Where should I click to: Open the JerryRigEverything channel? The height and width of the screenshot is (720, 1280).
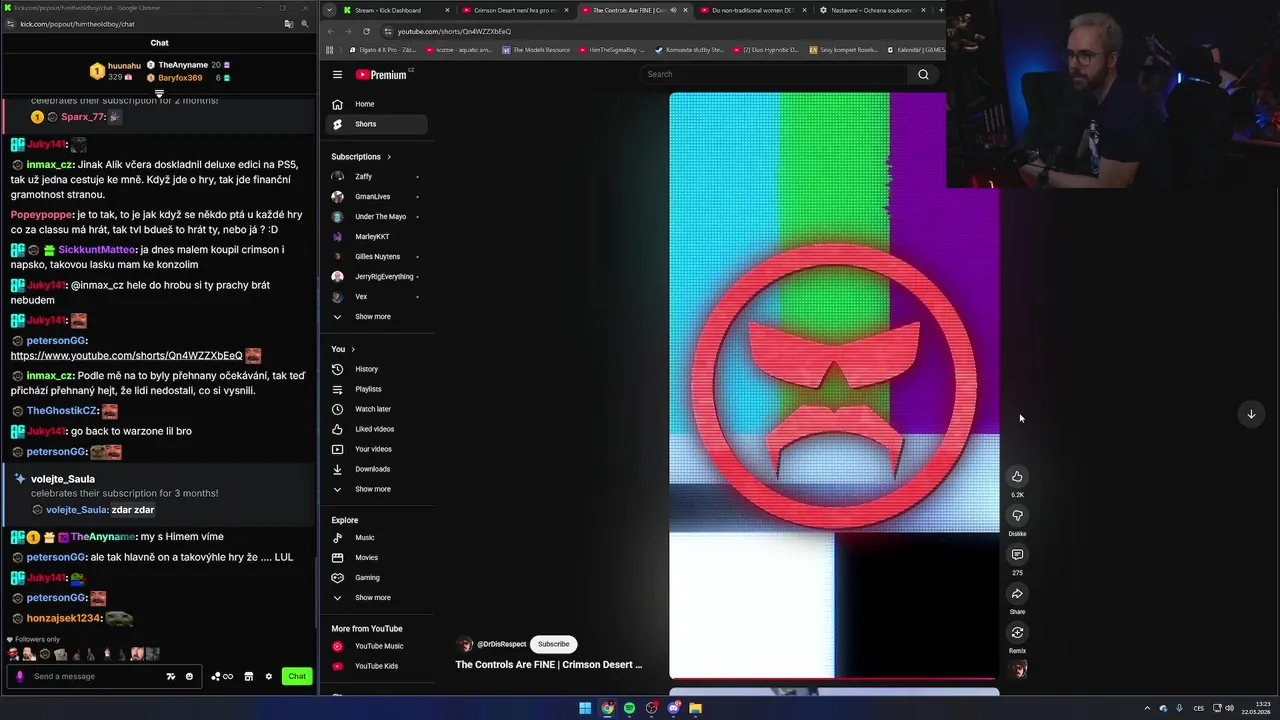[x=376, y=277]
